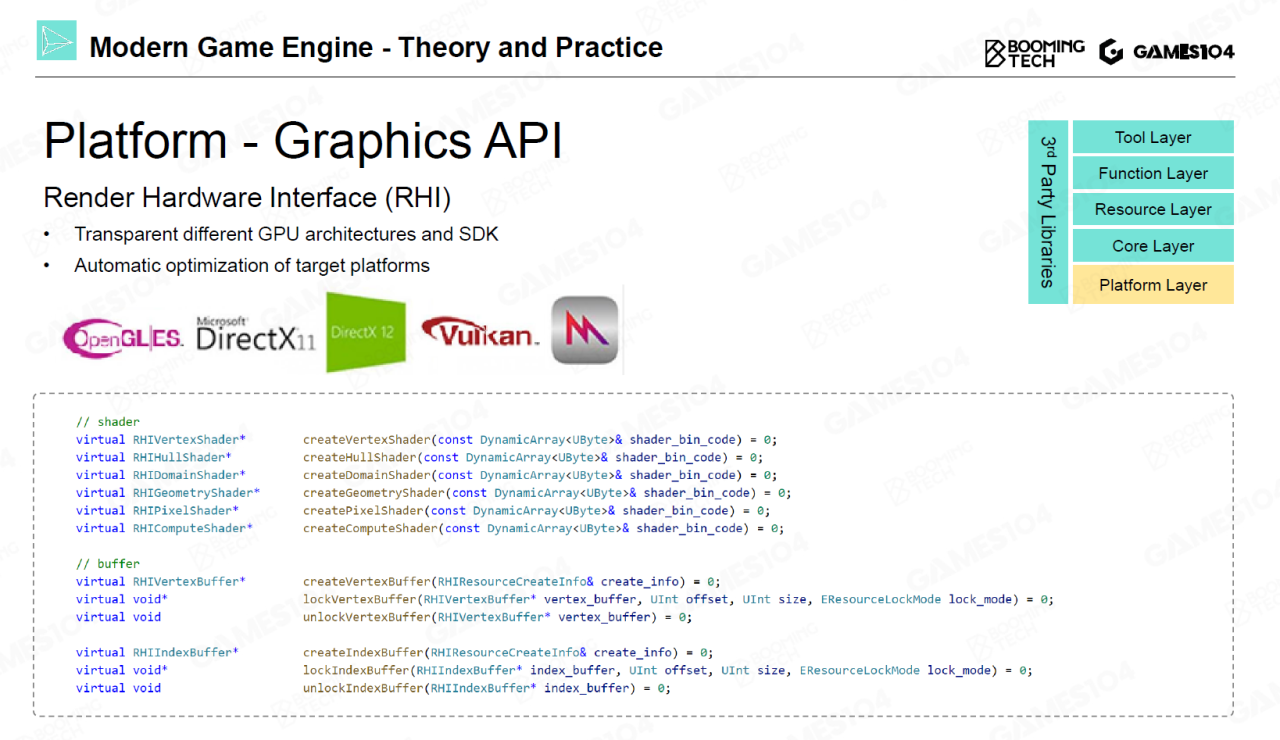Select the green DirectX 12 logo

366,332
